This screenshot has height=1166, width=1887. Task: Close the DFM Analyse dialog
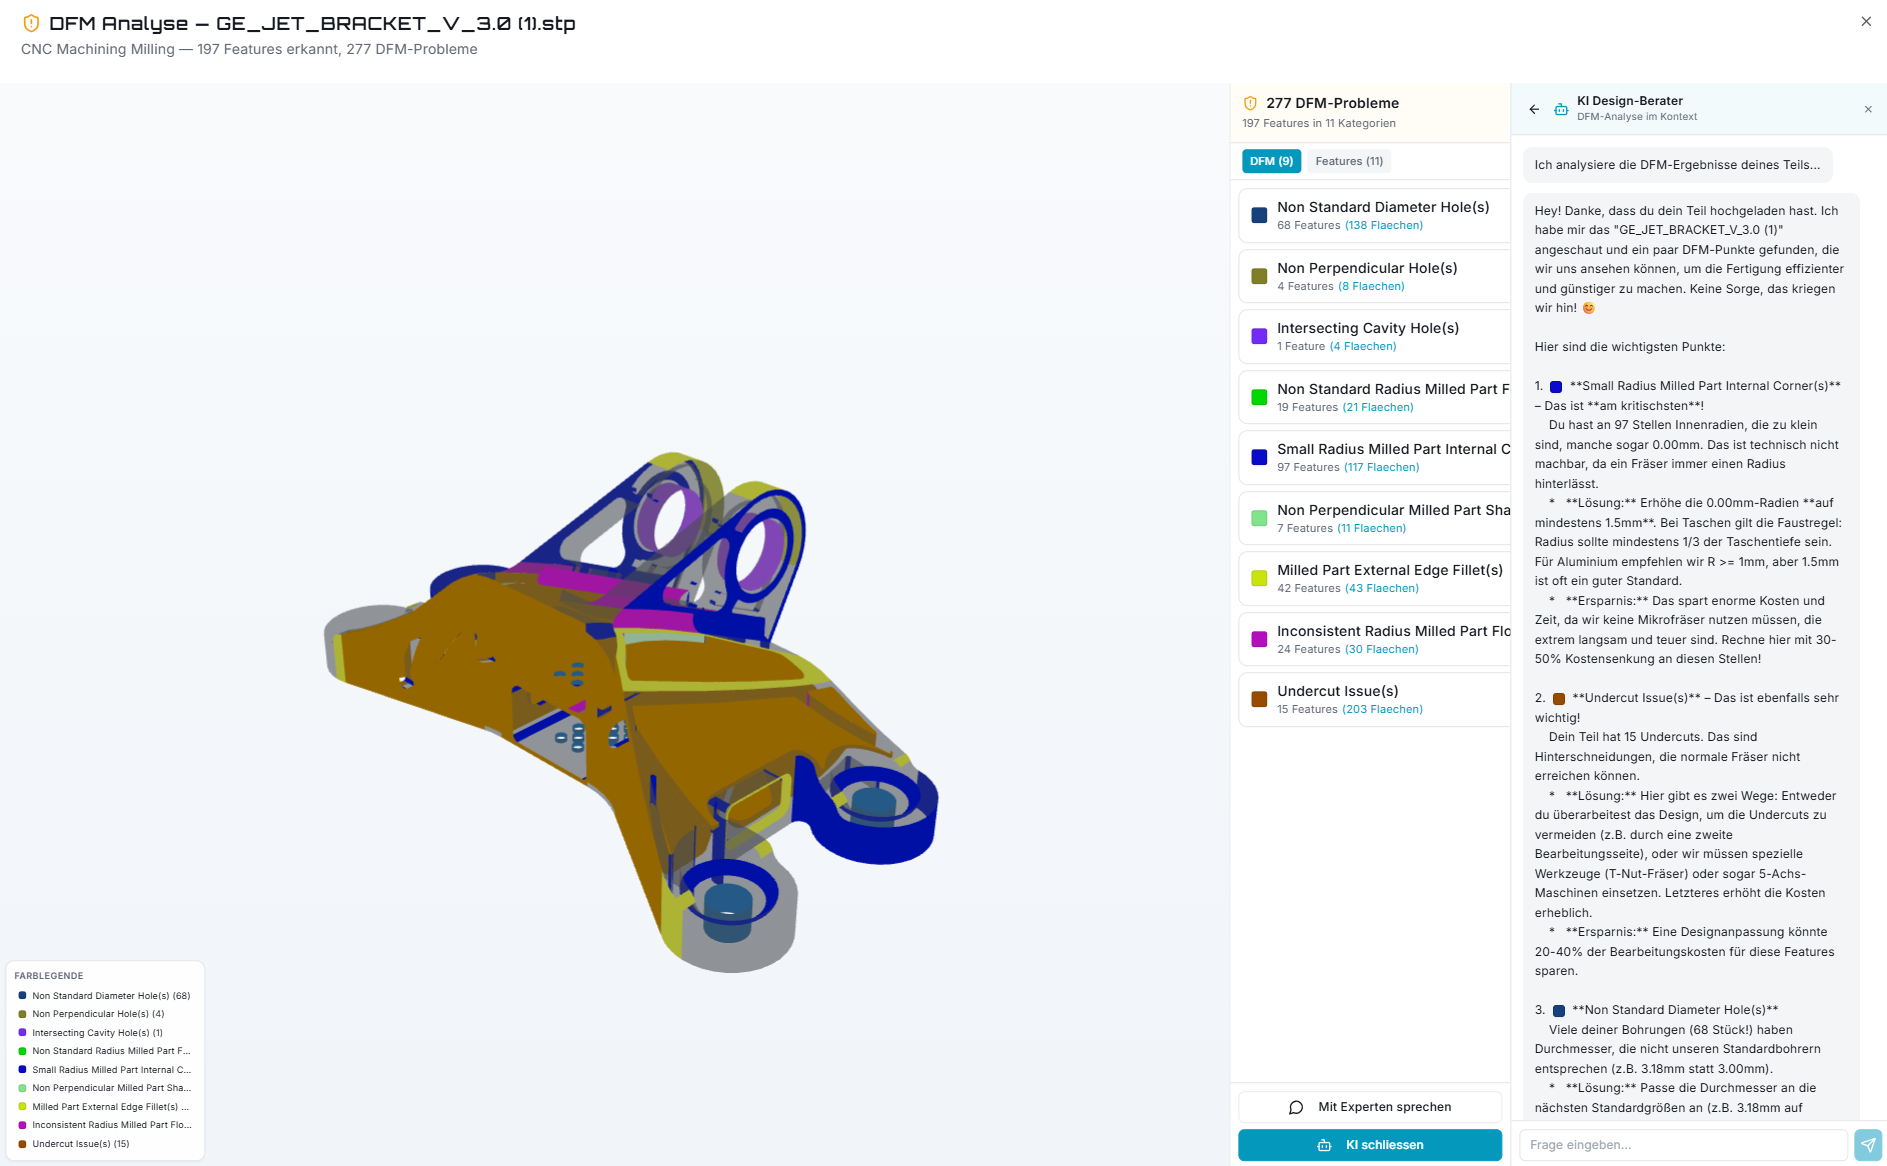coord(1866,21)
